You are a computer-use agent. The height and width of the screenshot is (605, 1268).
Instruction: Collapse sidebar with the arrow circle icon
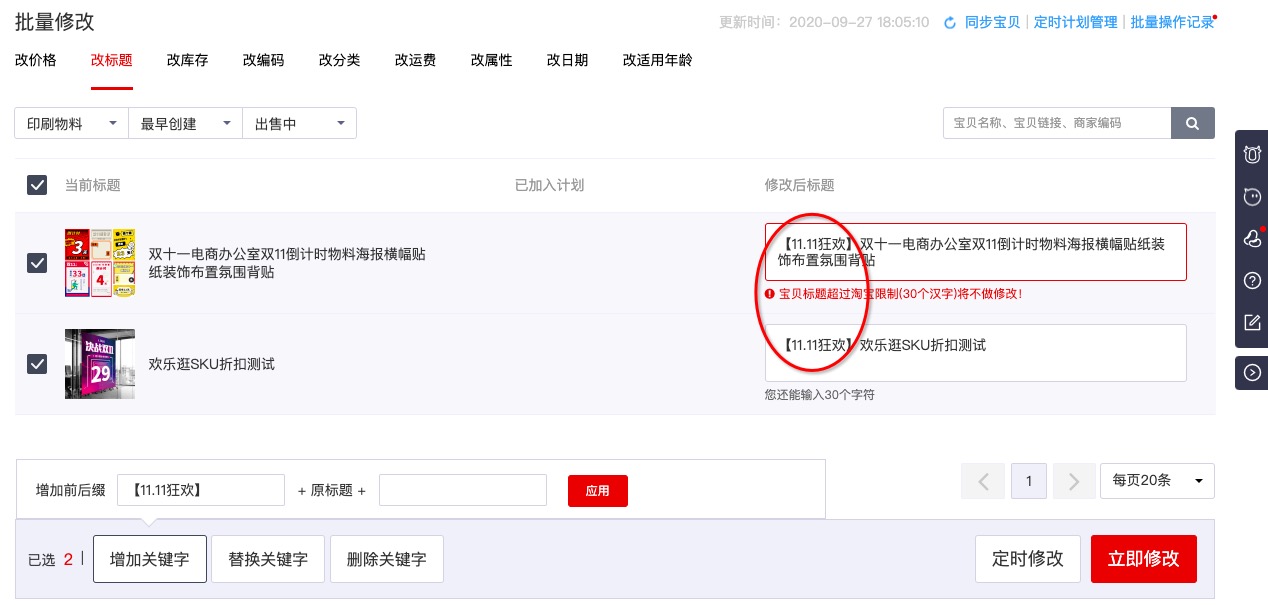[1252, 373]
